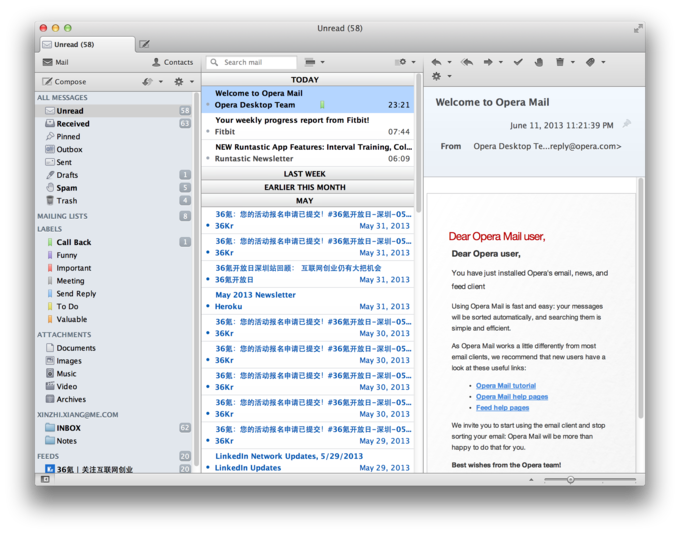
Task: Click the message list view mode icon
Action: pos(310,62)
